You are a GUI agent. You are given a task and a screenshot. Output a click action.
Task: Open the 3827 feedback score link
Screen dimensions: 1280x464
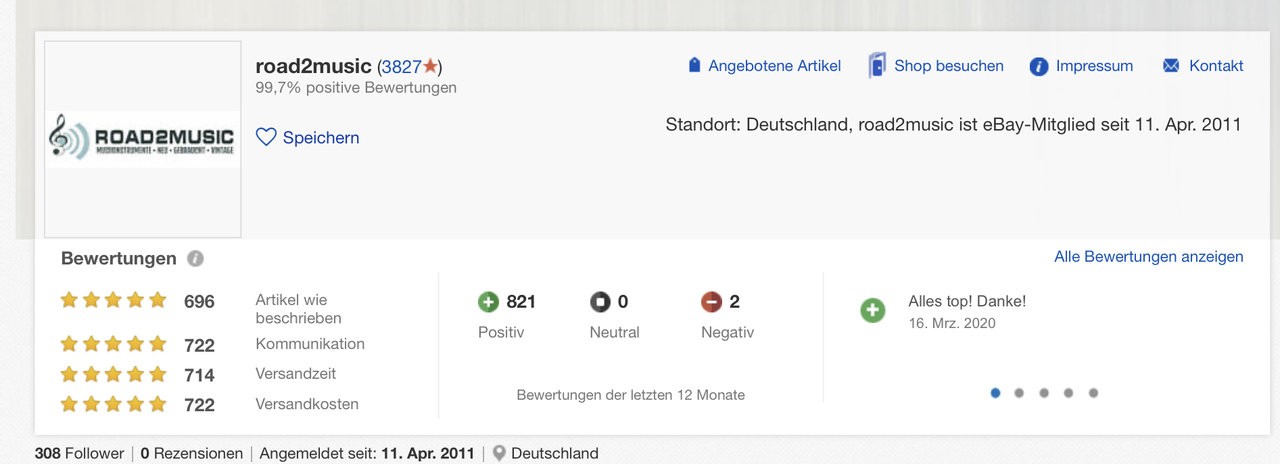(401, 67)
